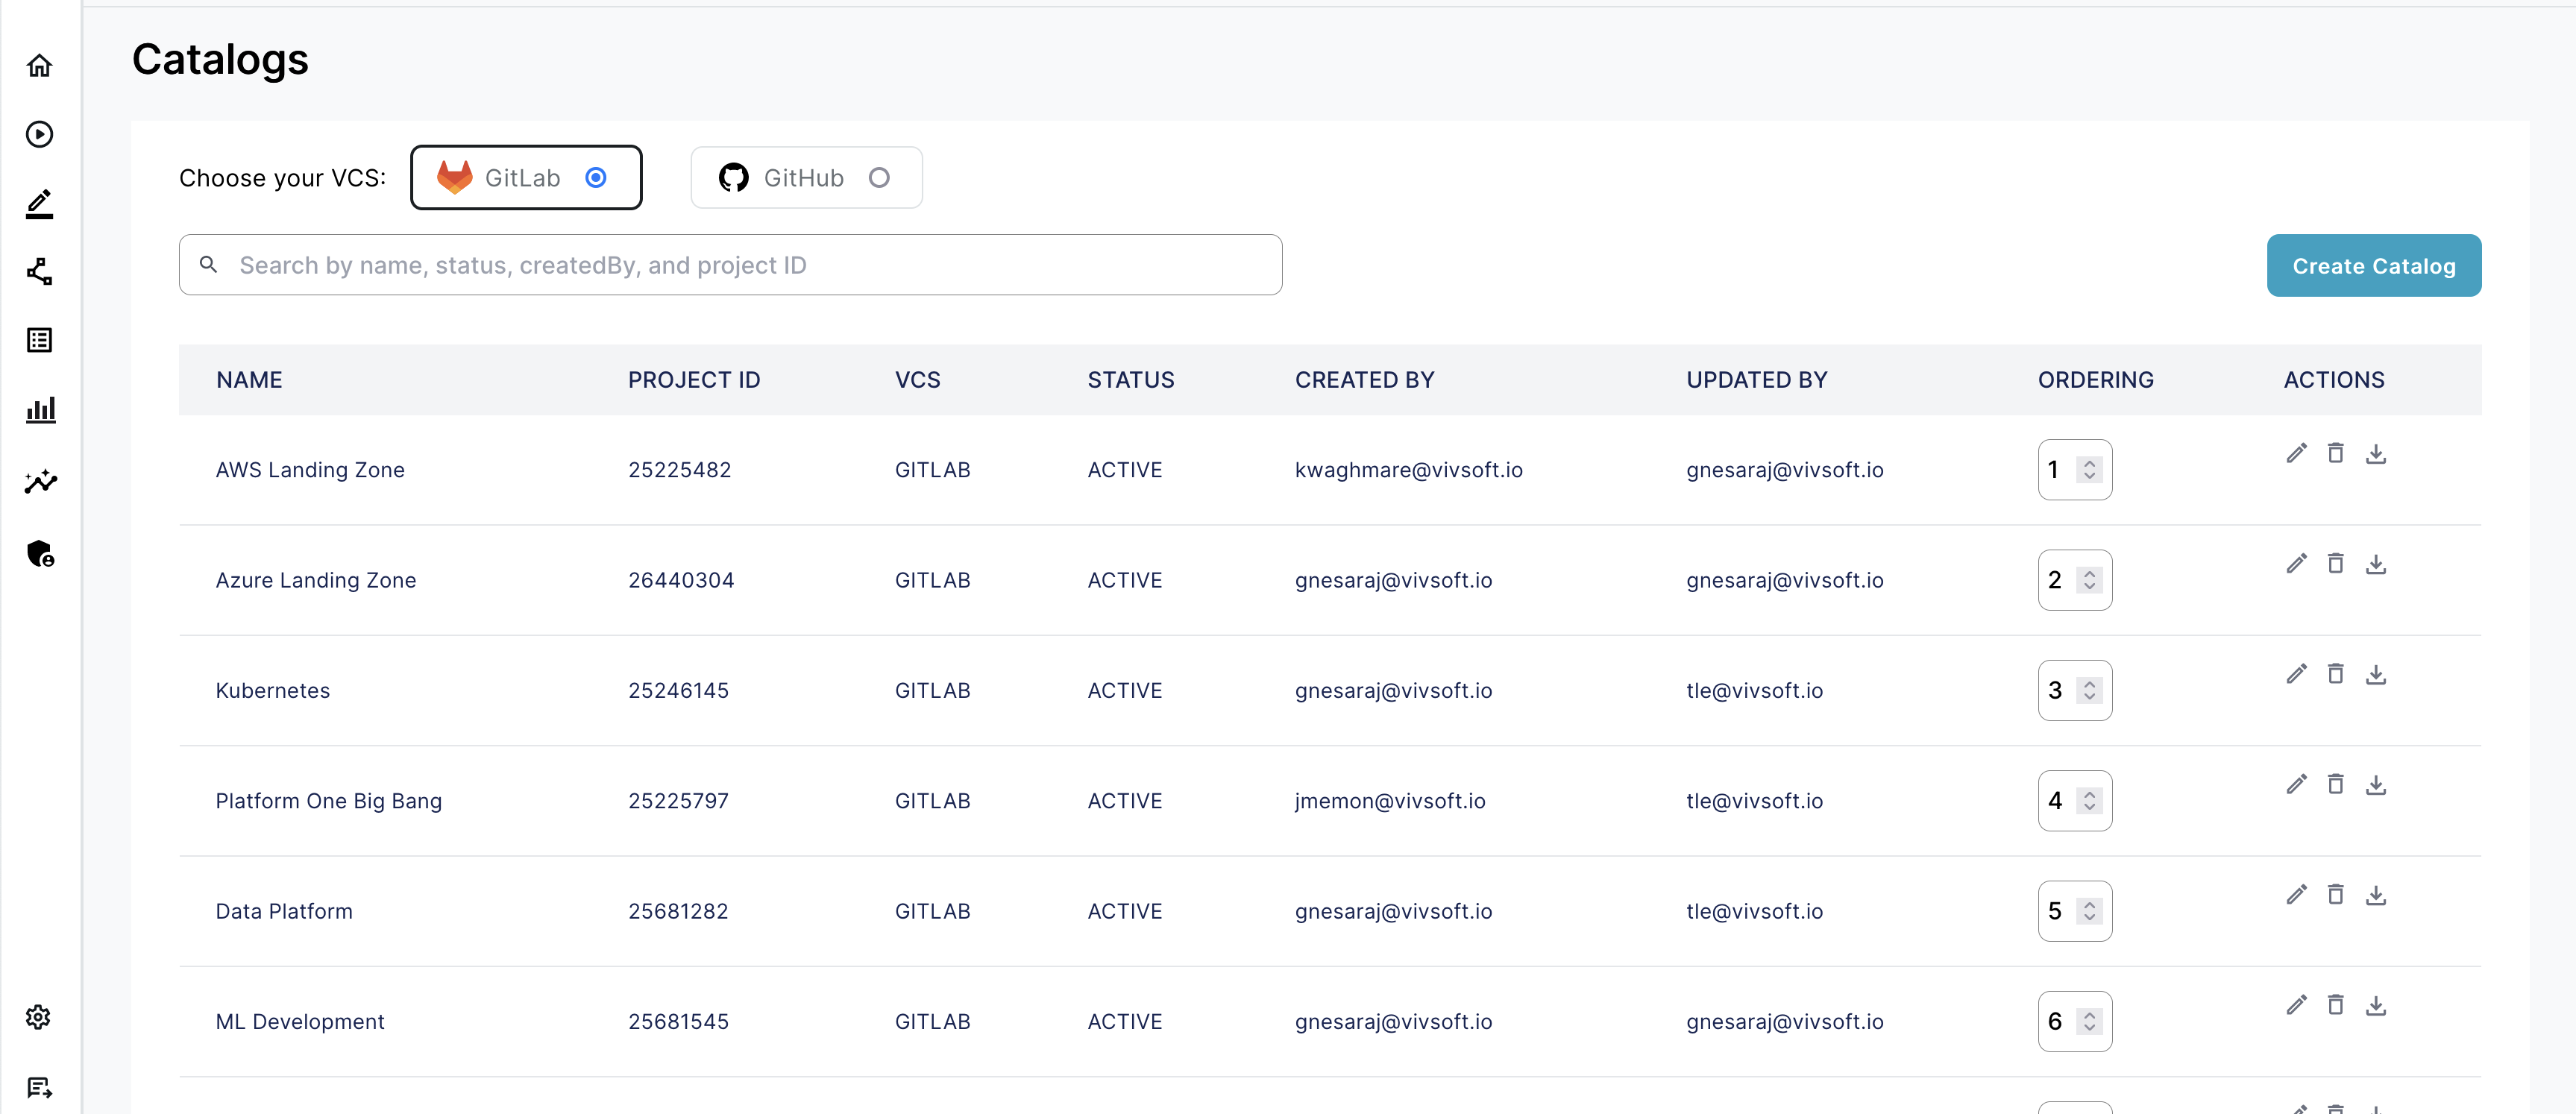
Task: Edit the Kubernetes catalog
Action: pos(2296,674)
